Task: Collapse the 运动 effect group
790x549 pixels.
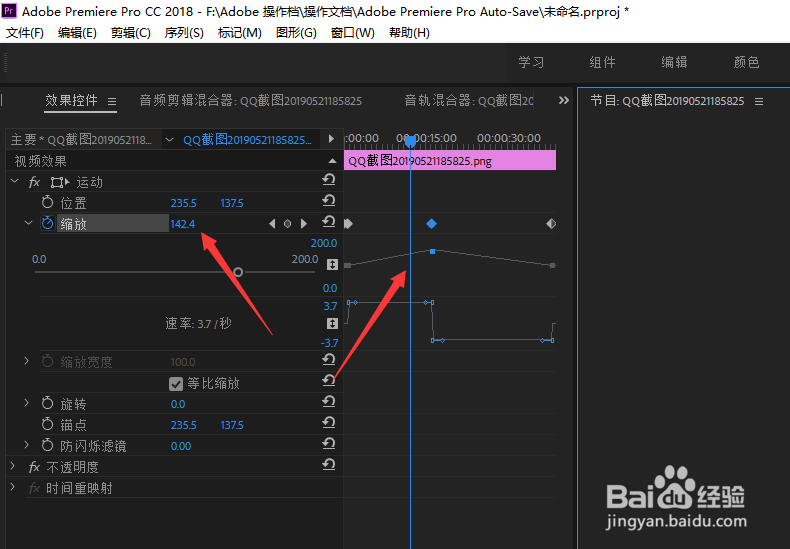Action: (x=15, y=181)
